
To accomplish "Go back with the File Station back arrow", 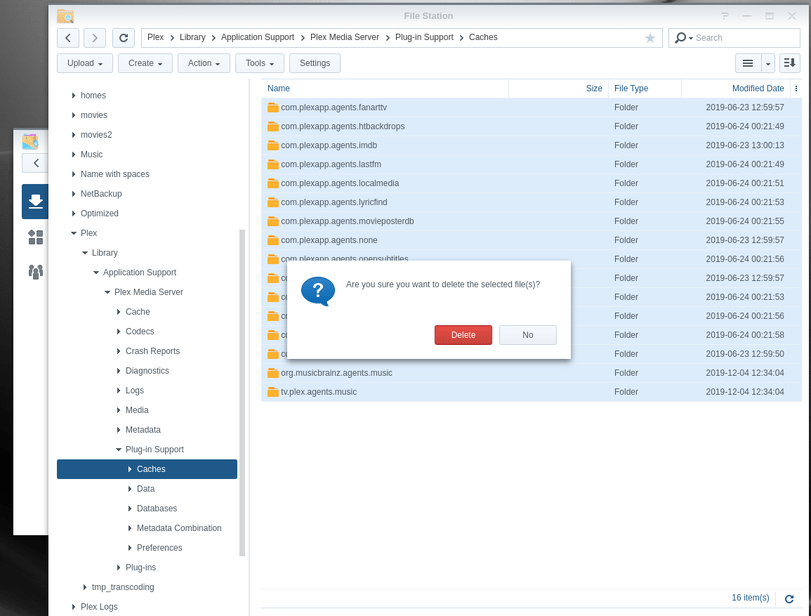I will (68, 38).
